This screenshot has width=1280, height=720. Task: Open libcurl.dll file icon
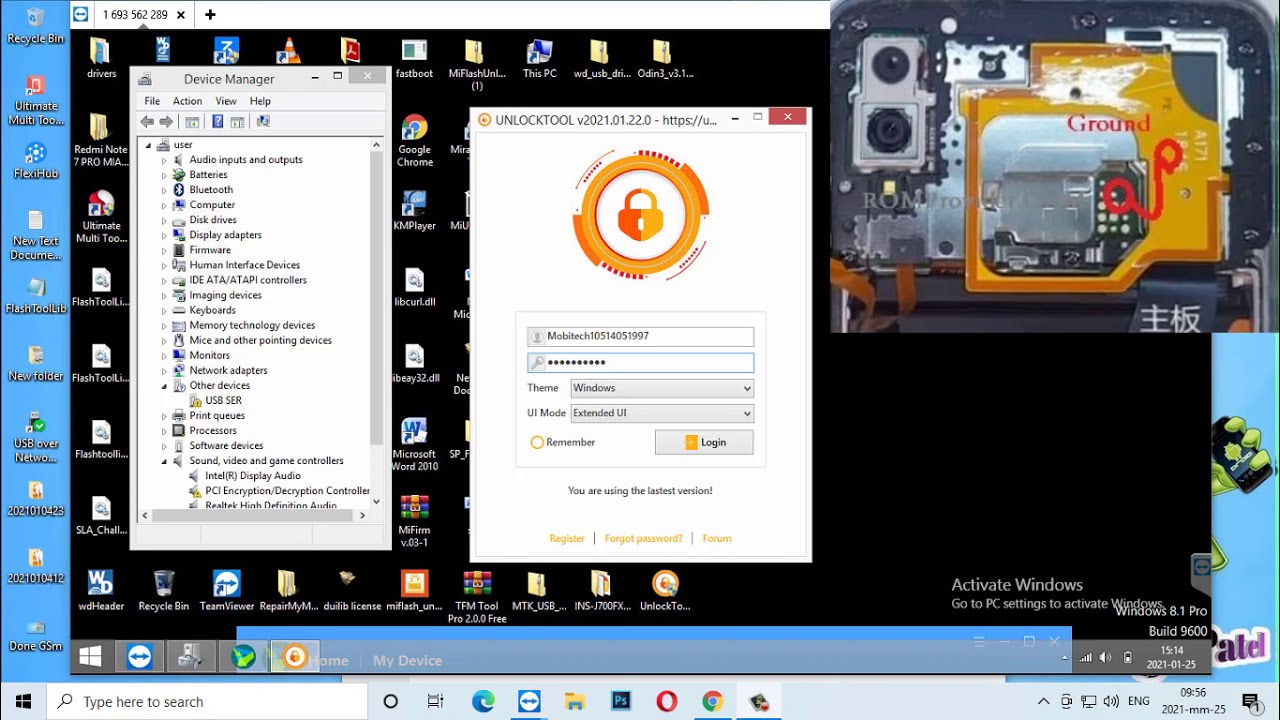point(414,287)
